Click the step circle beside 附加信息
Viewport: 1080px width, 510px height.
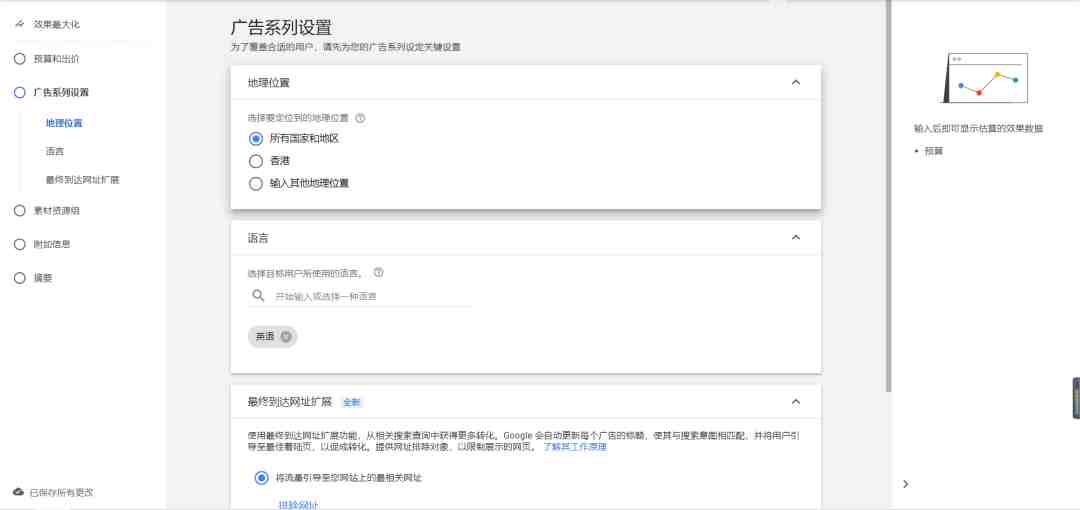pyautogui.click(x=19, y=244)
